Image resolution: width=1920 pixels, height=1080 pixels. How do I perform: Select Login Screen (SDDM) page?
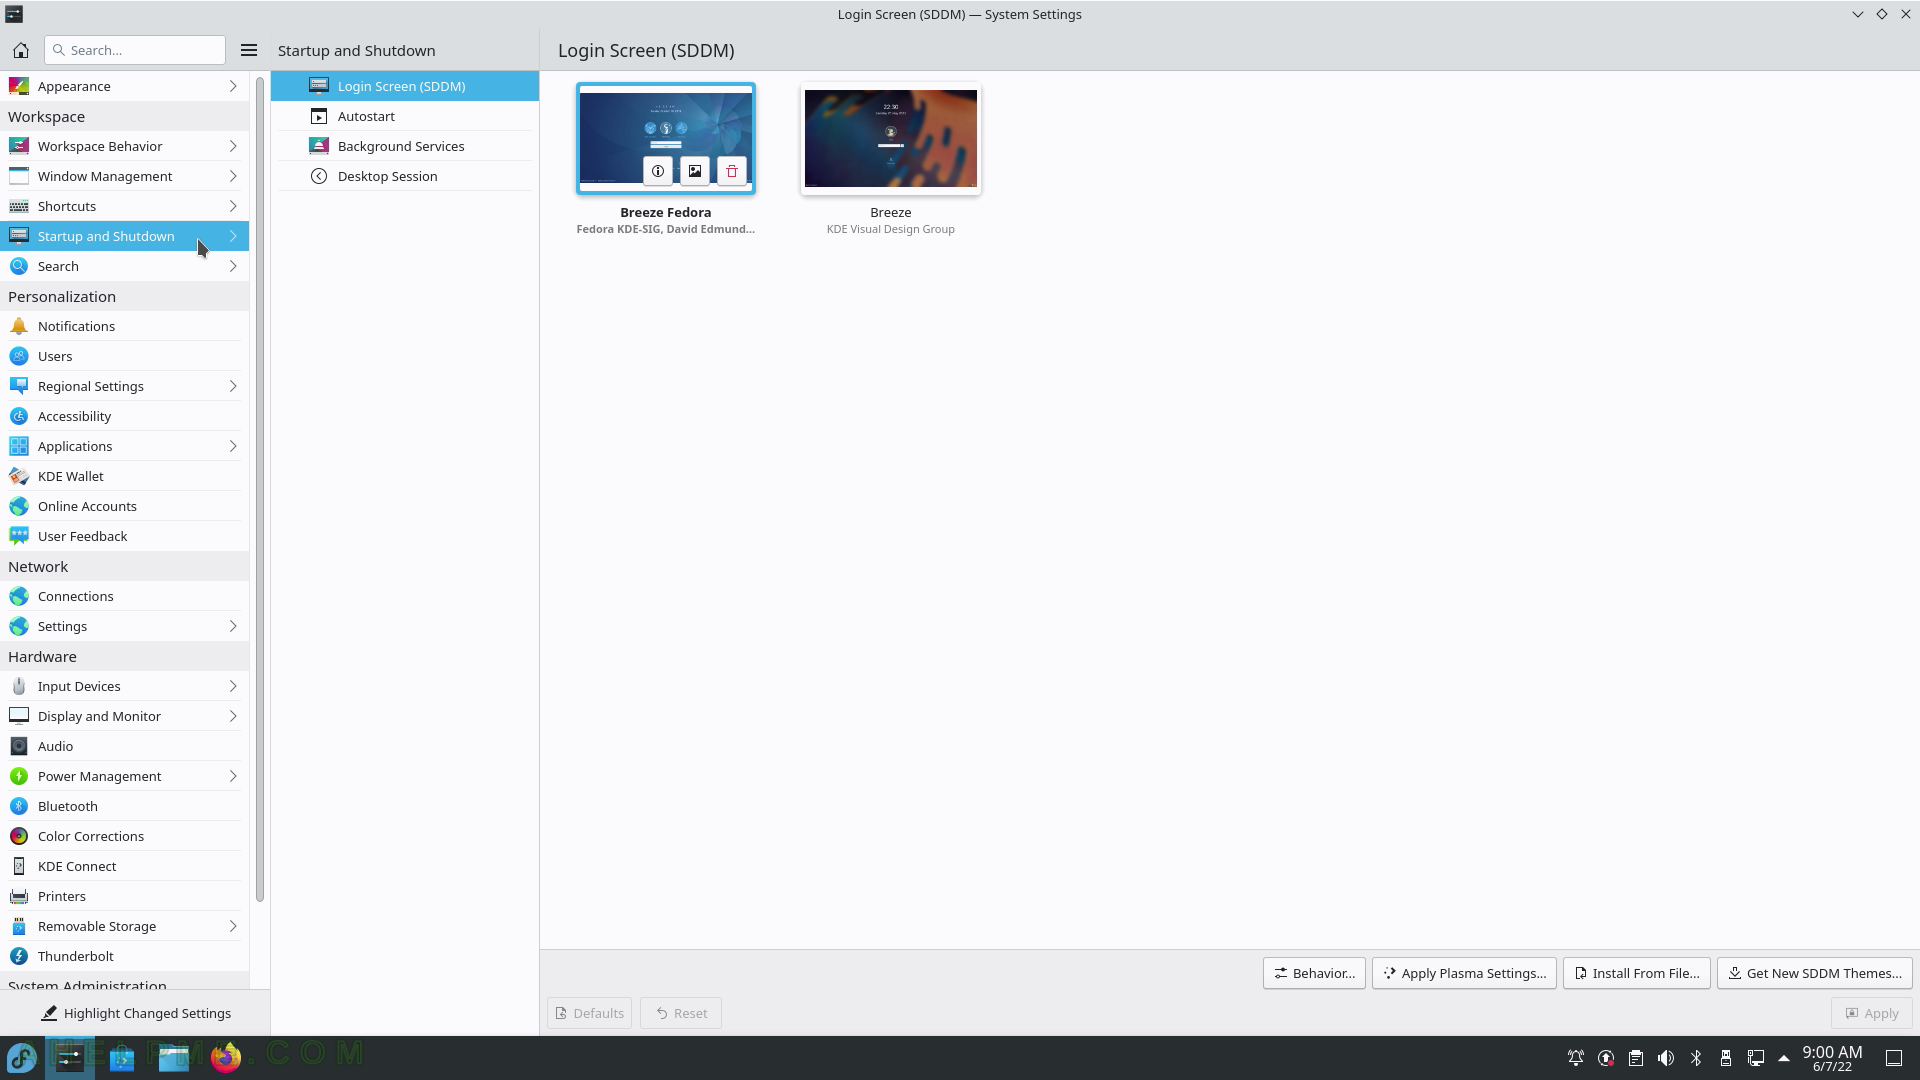405,86
